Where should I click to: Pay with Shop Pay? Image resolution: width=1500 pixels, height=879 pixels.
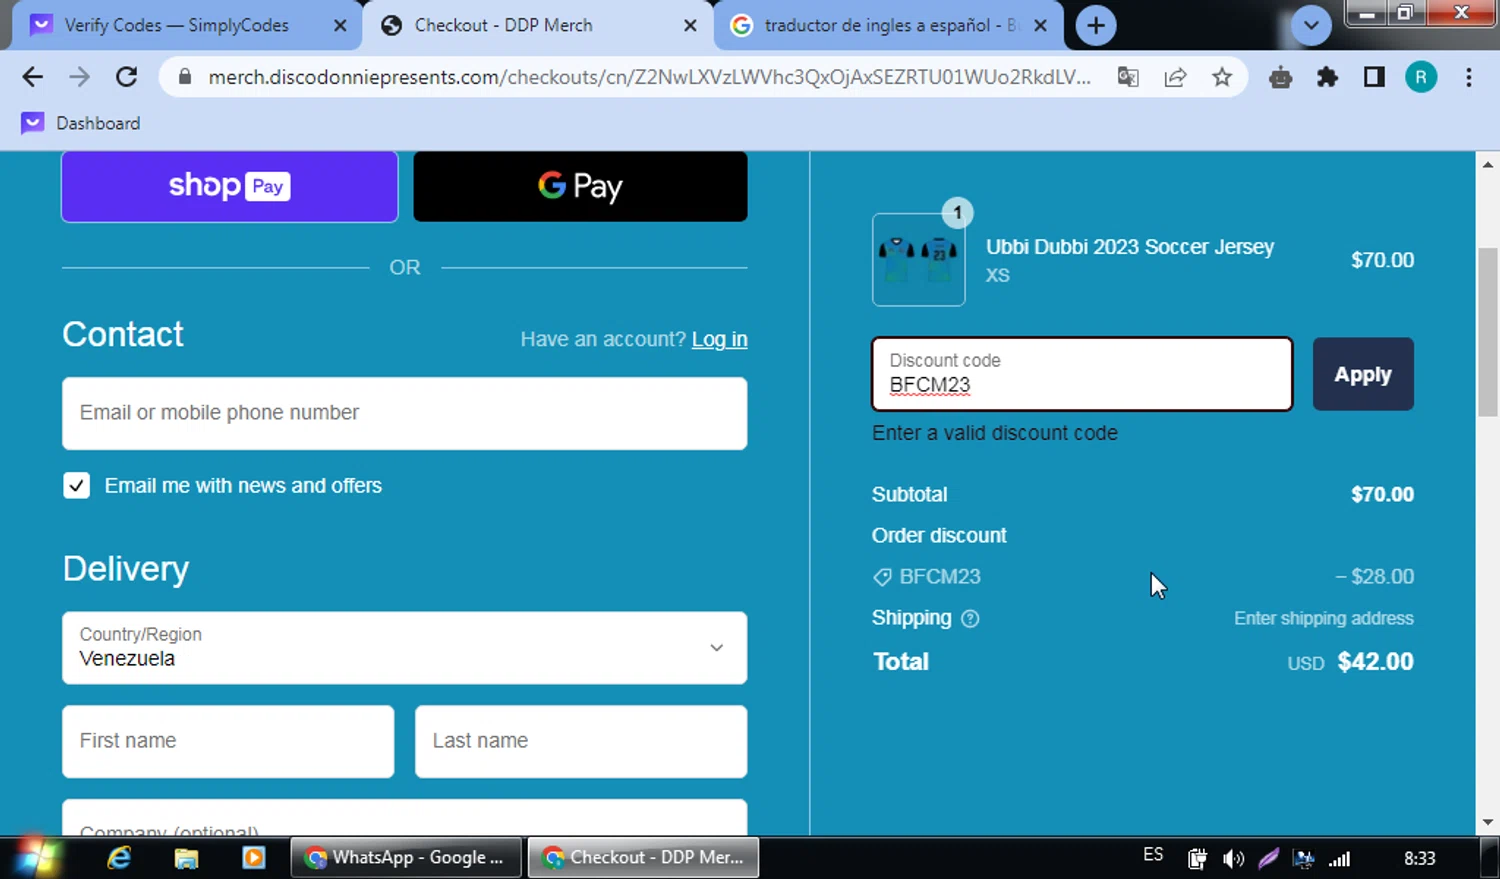click(x=230, y=186)
